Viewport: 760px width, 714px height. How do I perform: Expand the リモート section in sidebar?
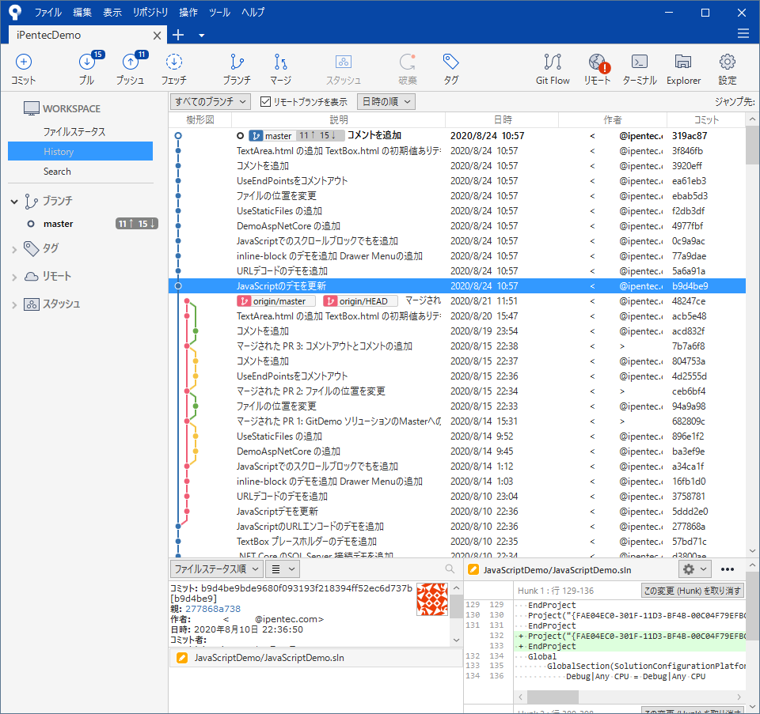click(15, 277)
